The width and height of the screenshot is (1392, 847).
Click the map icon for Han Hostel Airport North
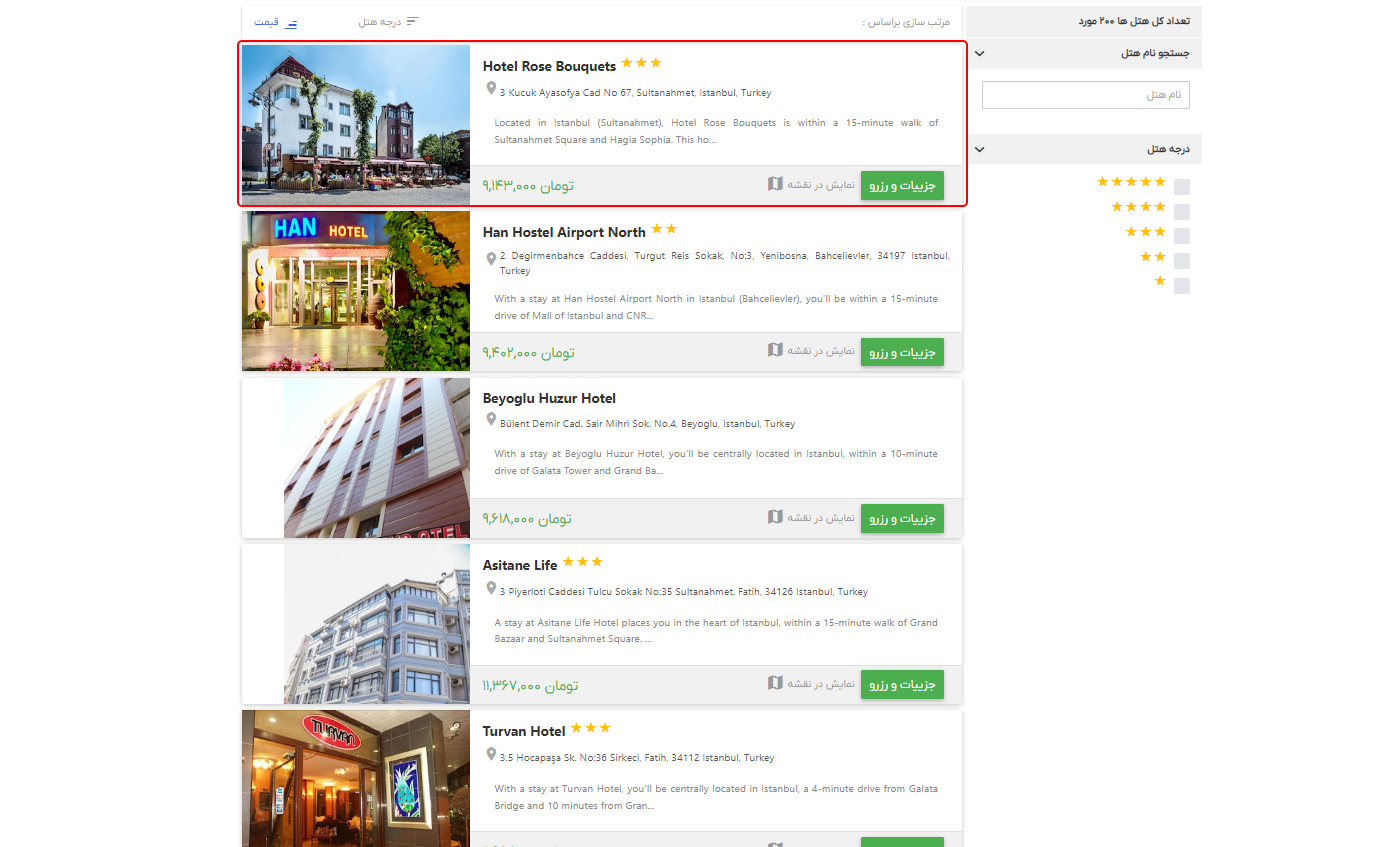775,350
